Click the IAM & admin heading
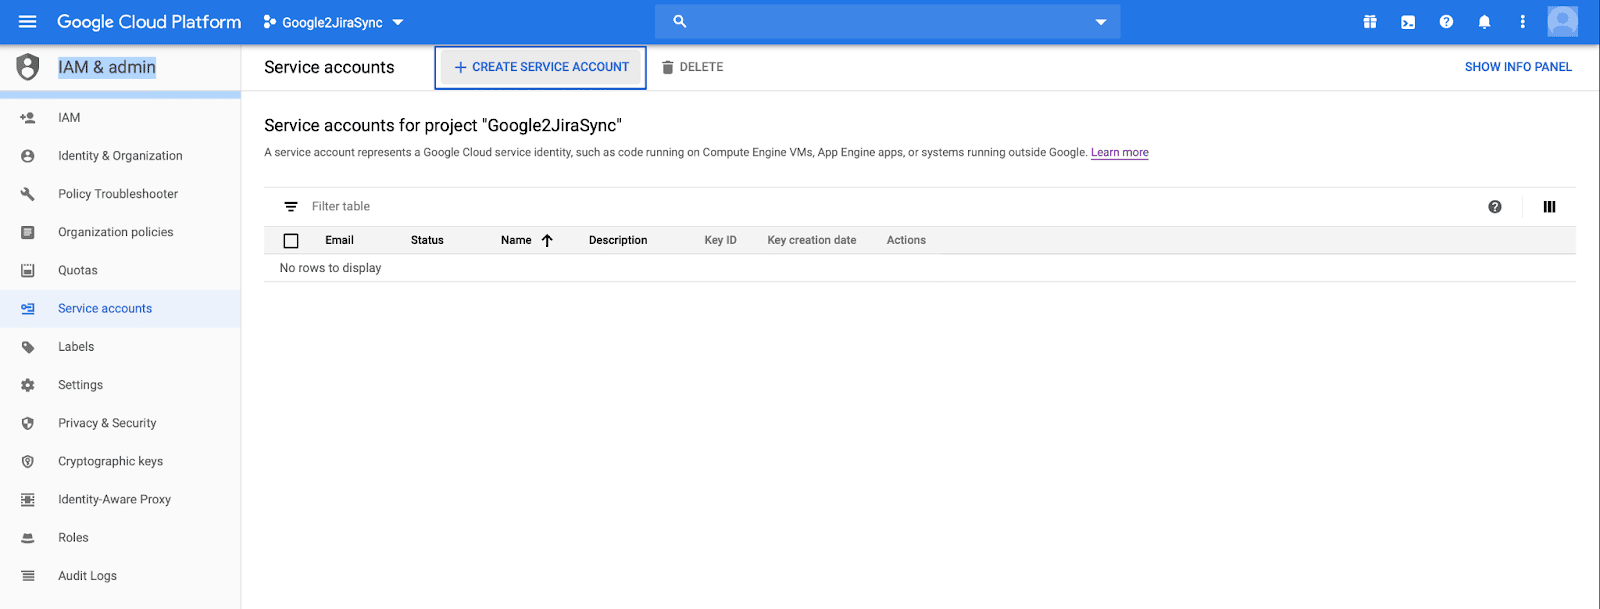Screen dimensions: 1600x609 [x=107, y=67]
